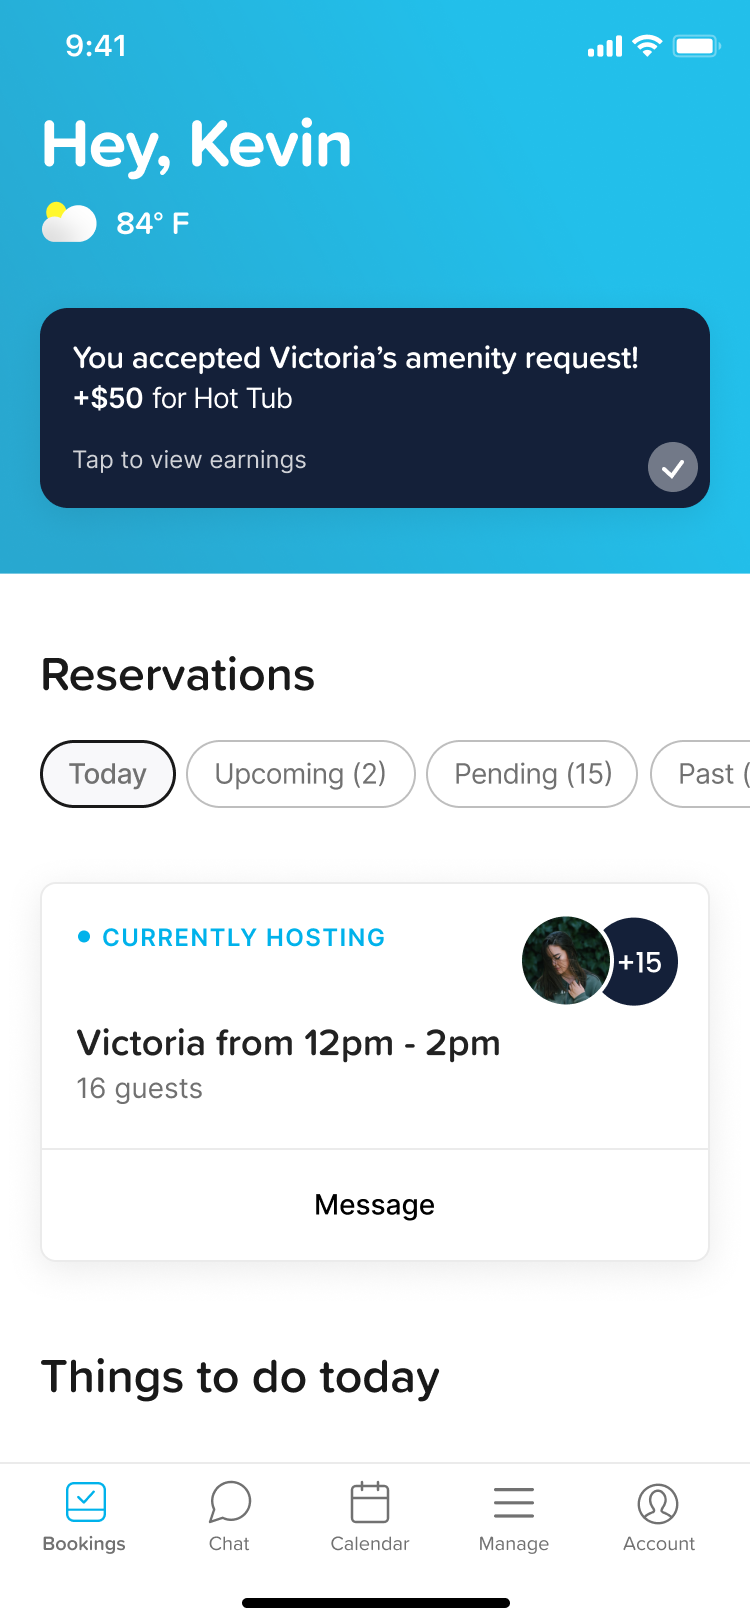The width and height of the screenshot is (750, 1624).
Task: Select the Today reservations filter
Action: coord(108,774)
